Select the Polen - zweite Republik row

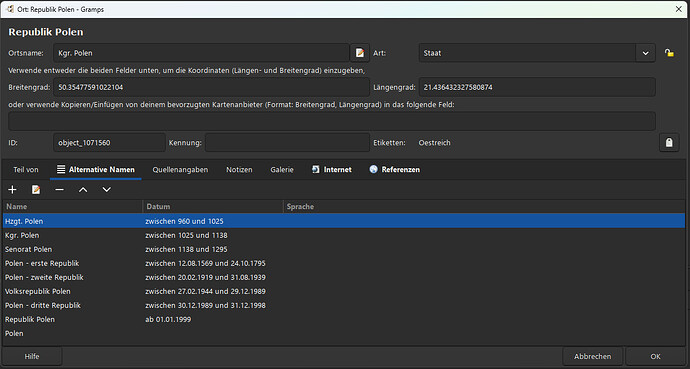pyautogui.click(x=344, y=278)
